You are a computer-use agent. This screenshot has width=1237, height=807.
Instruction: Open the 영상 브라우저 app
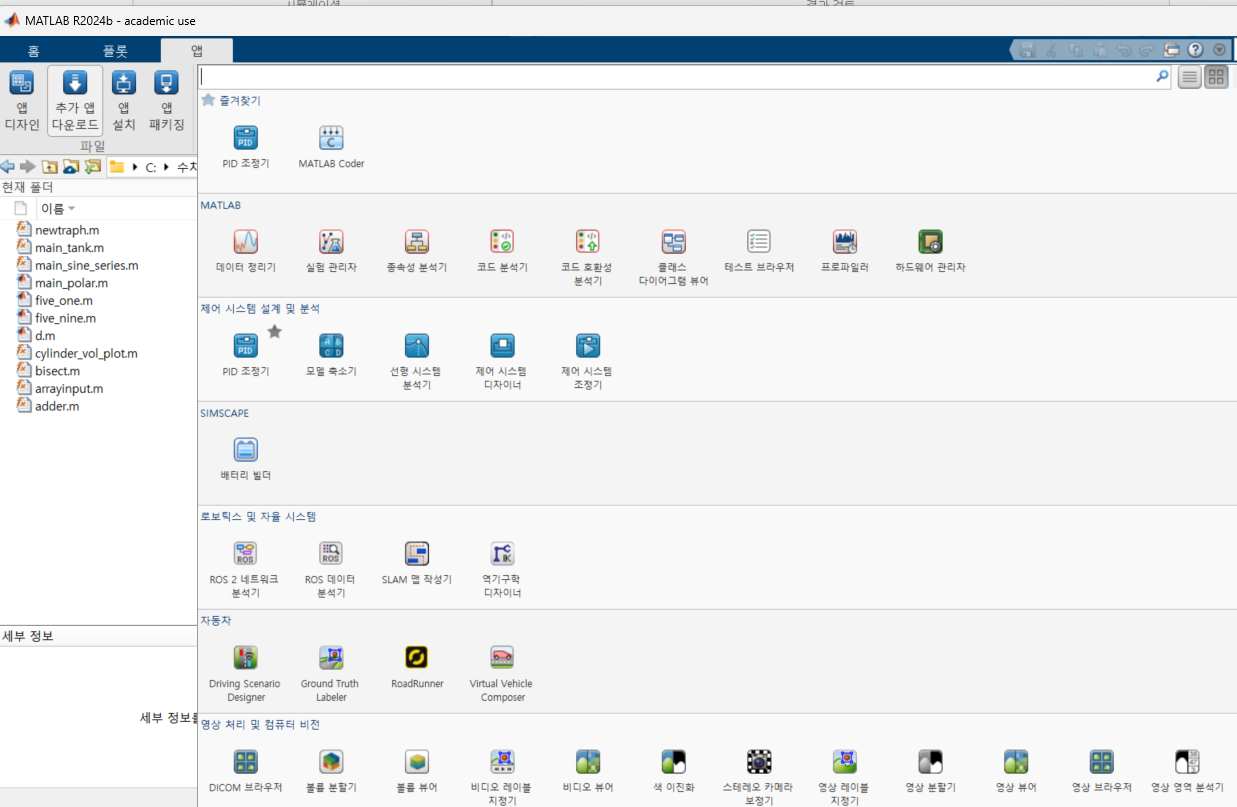click(1102, 771)
